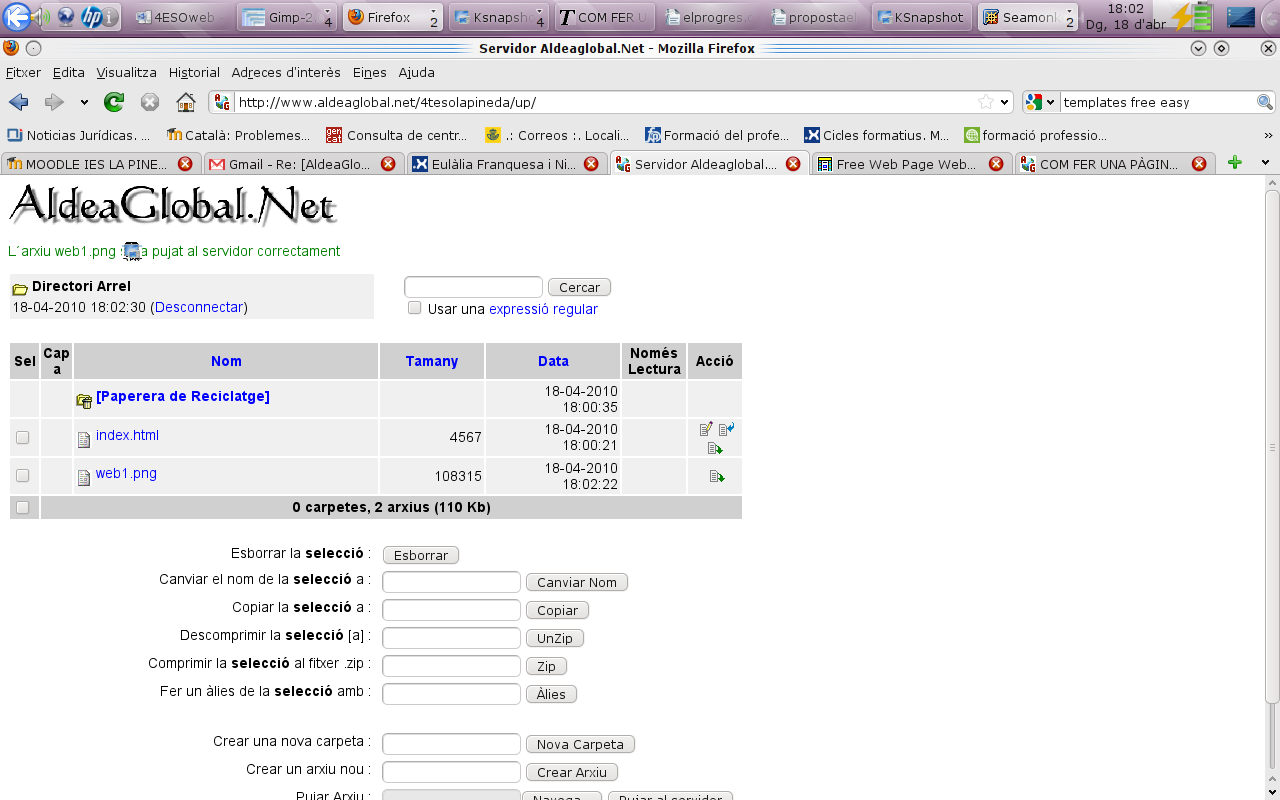The width and height of the screenshot is (1280, 800).
Task: Click the new folder name input field
Action: [x=452, y=744]
